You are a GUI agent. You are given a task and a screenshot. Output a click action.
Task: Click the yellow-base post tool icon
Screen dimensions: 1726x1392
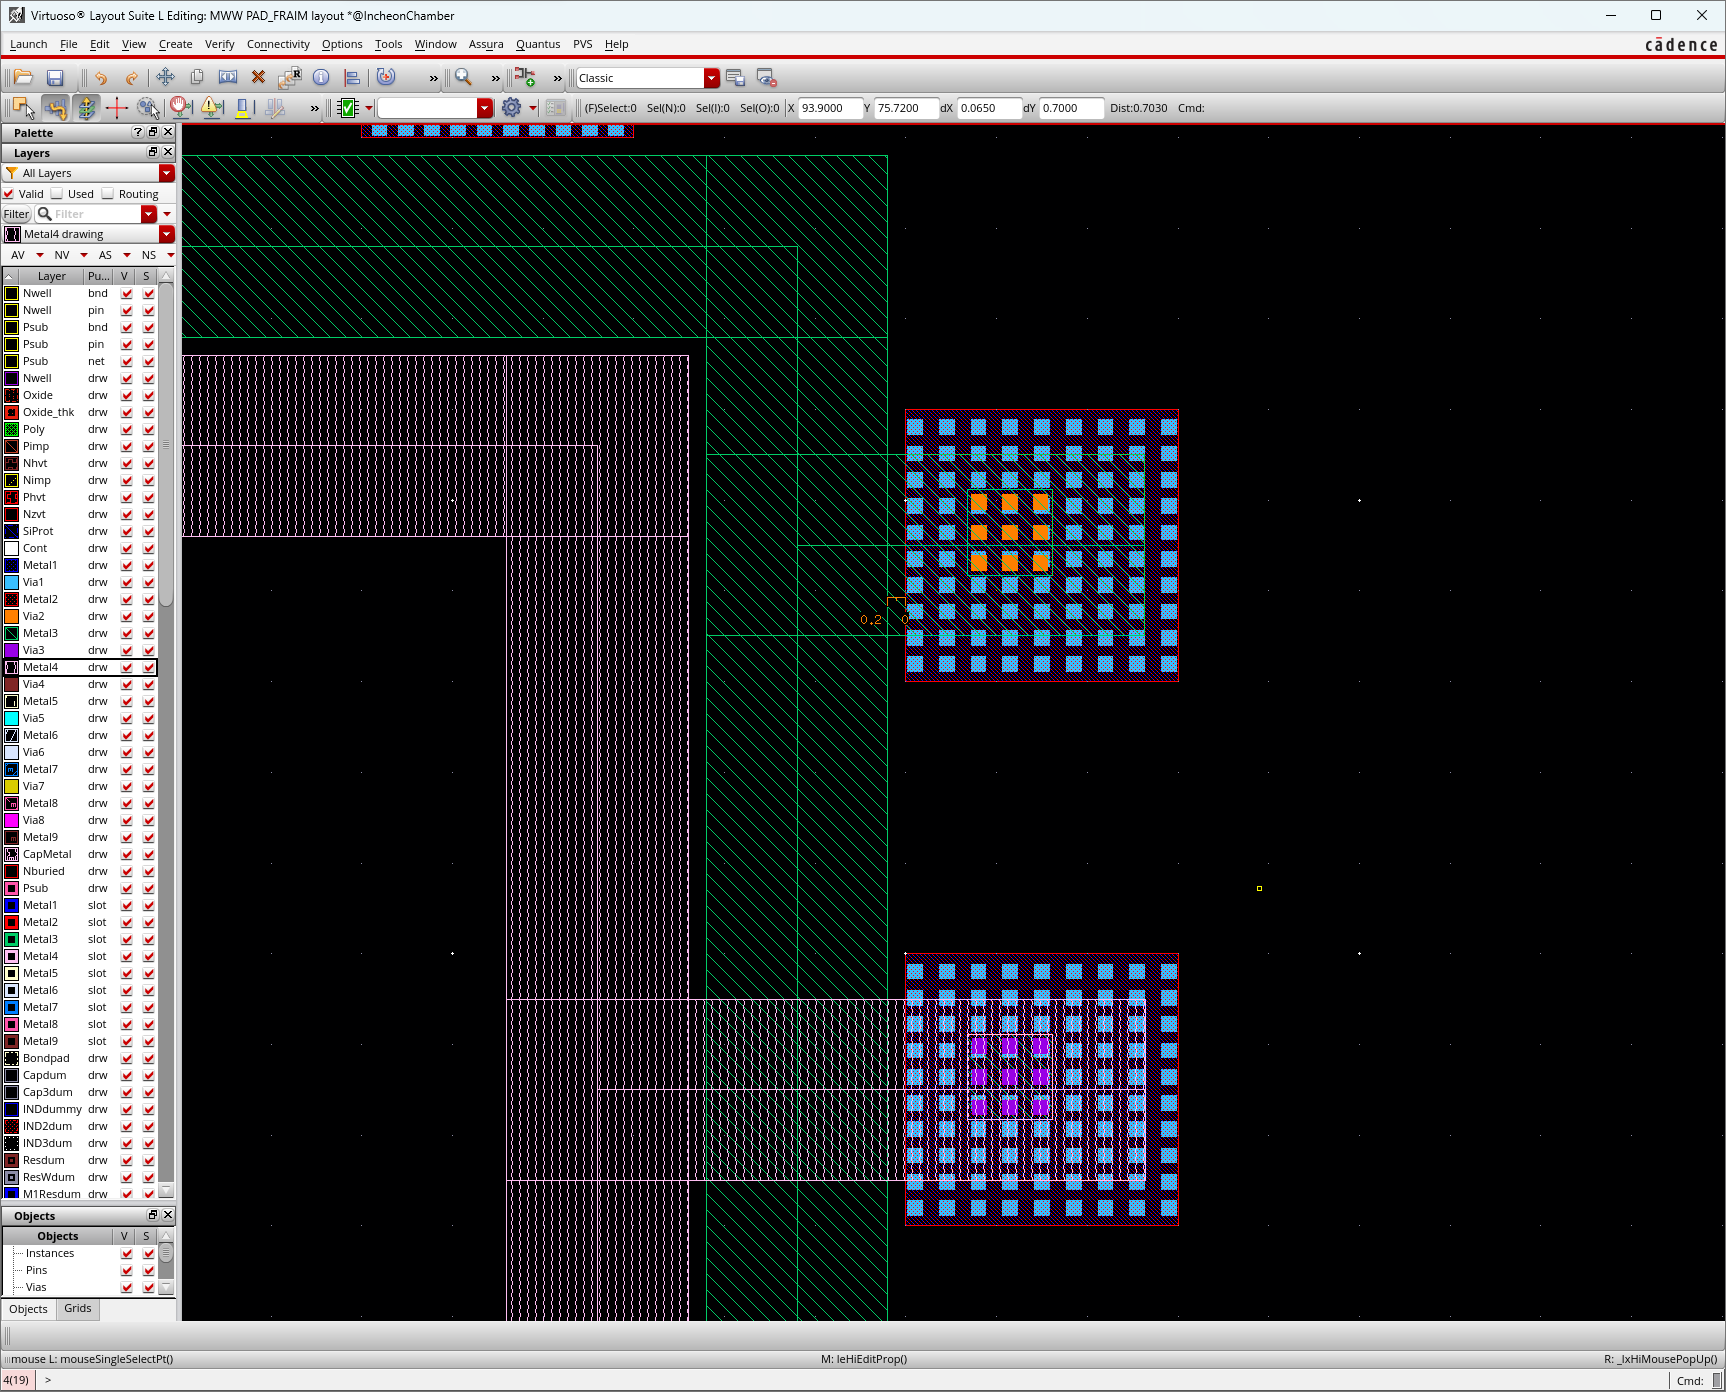242,108
